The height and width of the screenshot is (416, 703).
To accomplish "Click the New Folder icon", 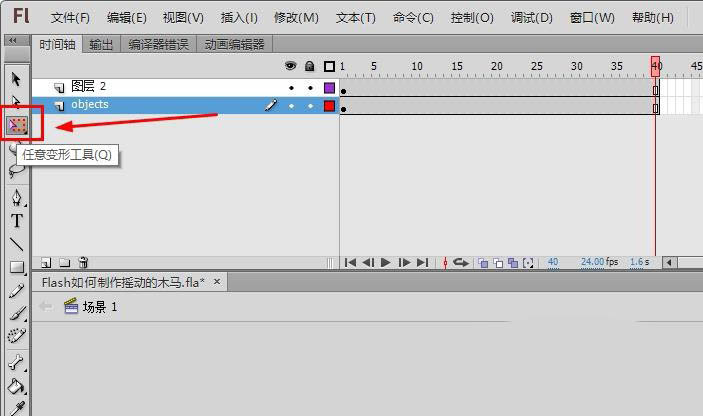I will [65, 262].
